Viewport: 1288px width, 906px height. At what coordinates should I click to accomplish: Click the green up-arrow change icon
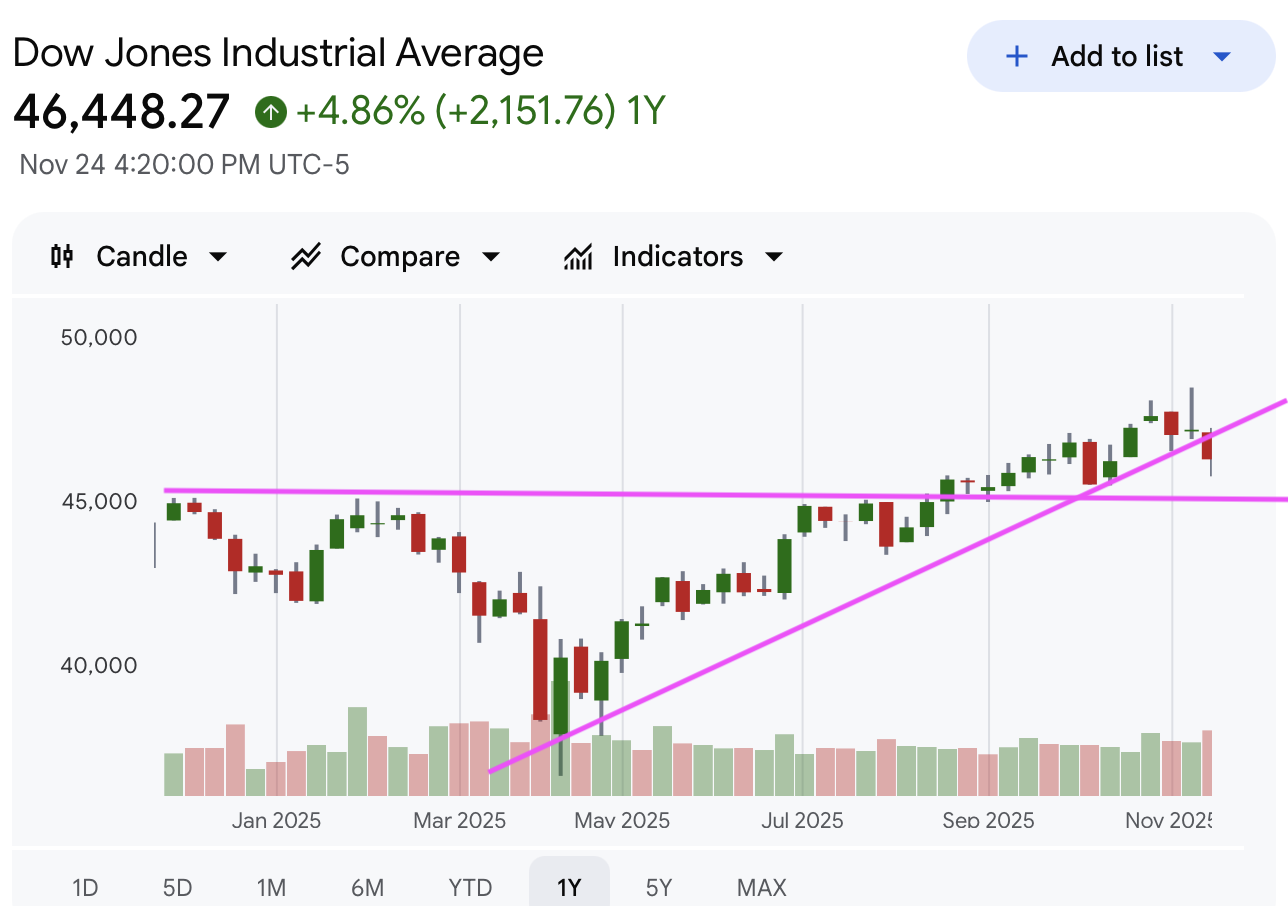(270, 111)
